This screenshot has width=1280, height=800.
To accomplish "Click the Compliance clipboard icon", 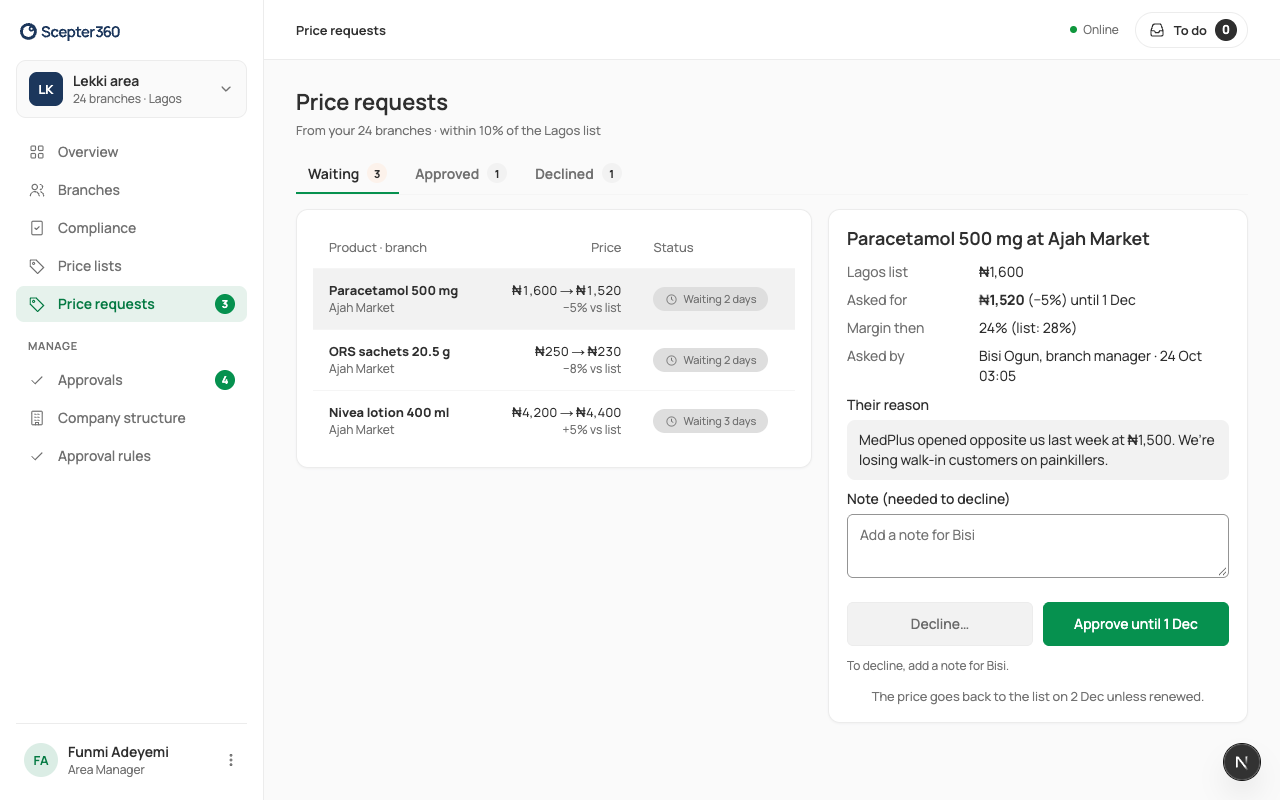I will [x=37, y=228].
